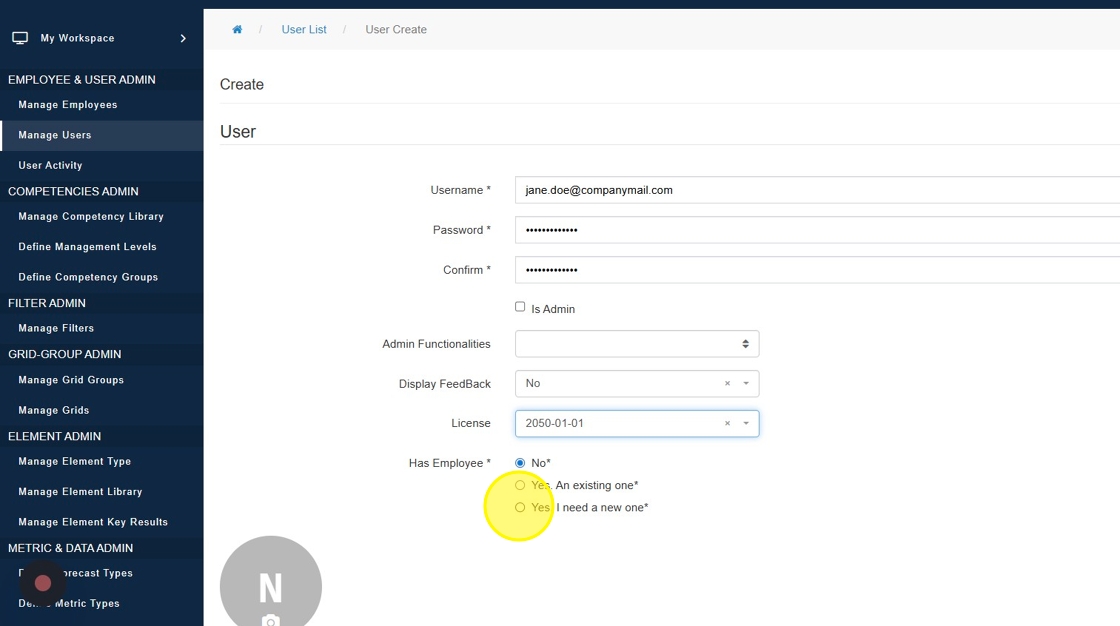
Task: Open Manage Competency Library link
Action: [91, 216]
